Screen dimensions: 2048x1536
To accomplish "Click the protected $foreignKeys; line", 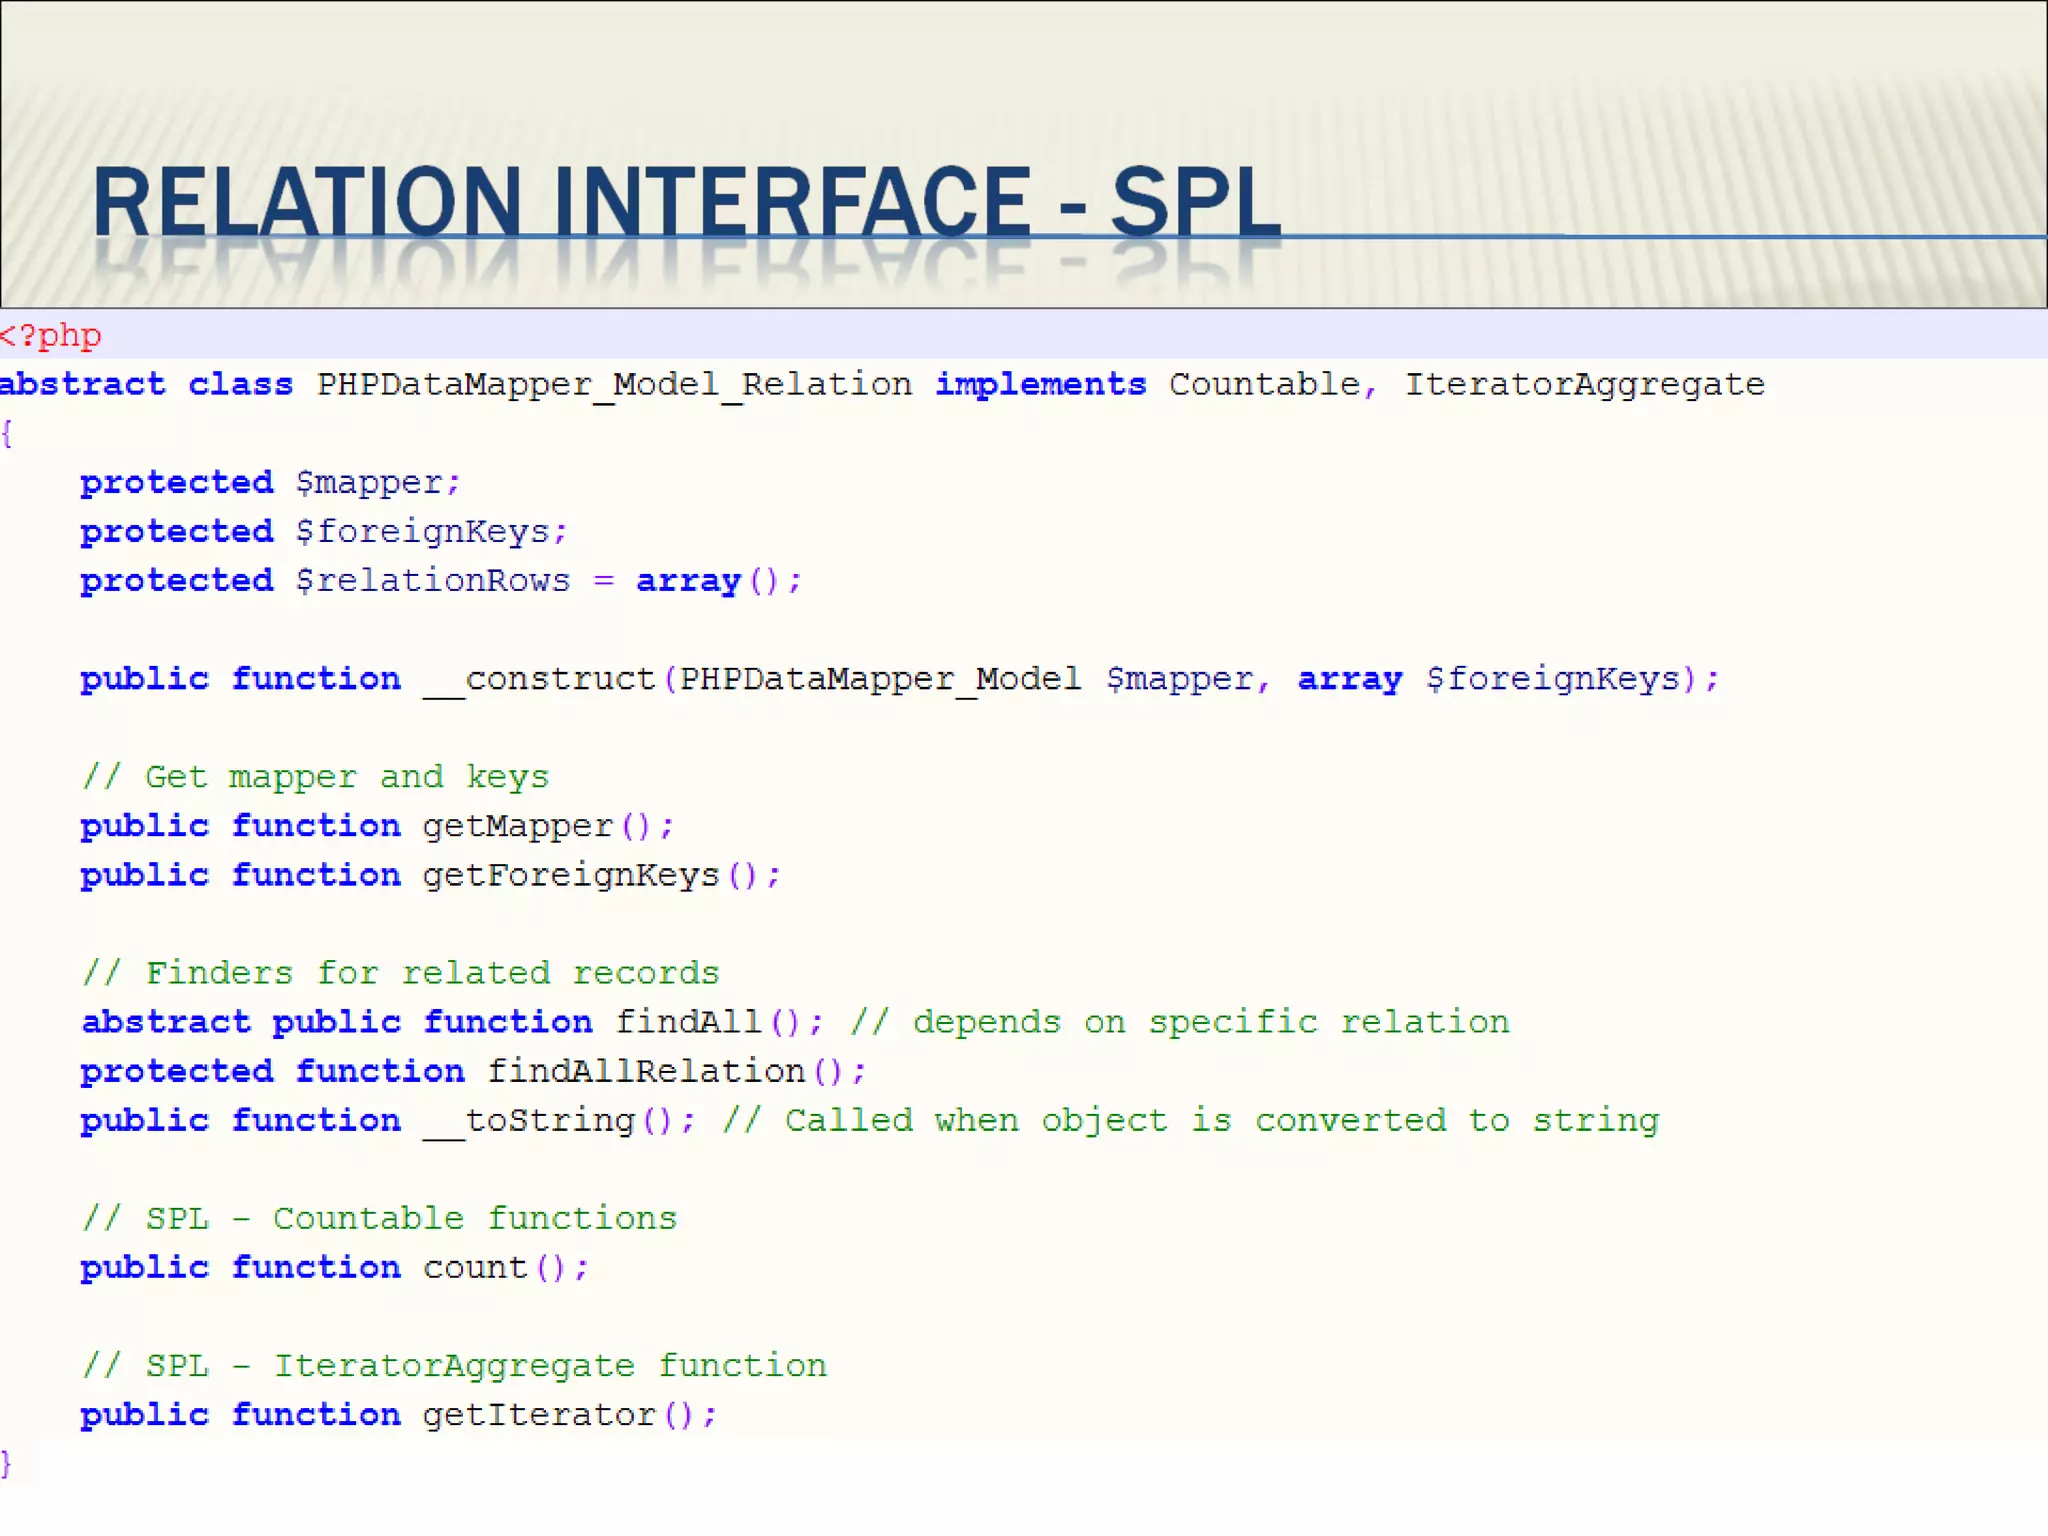I will tap(323, 532).
